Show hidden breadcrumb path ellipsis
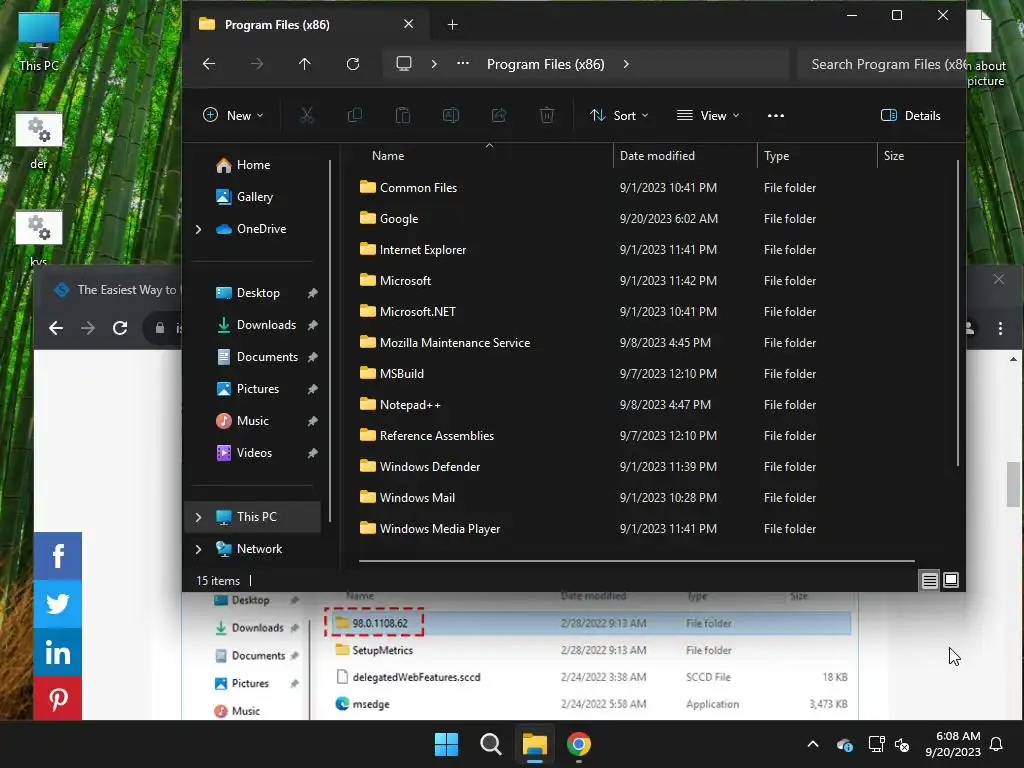The image size is (1024, 768). coord(463,63)
